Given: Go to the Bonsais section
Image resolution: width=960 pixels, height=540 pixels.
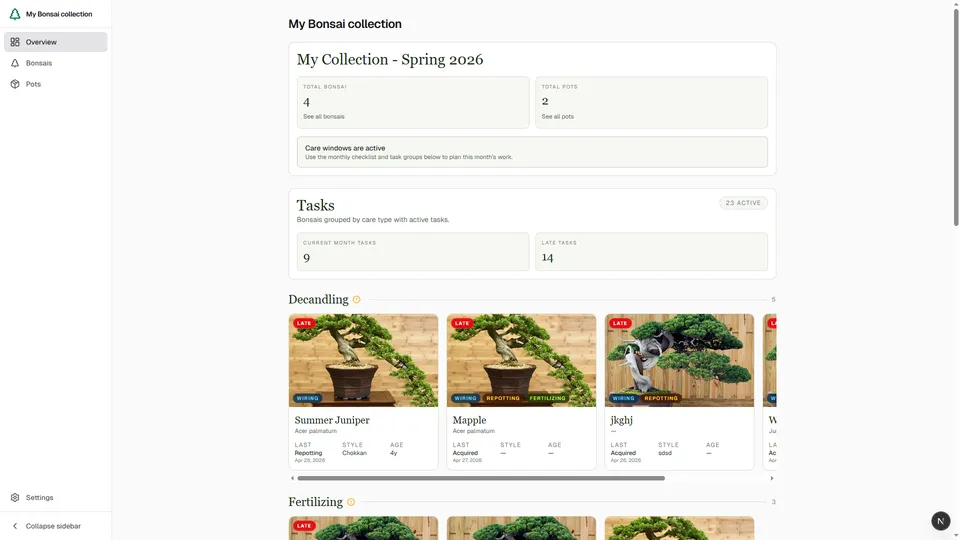Looking at the screenshot, I should pyautogui.click(x=56, y=63).
